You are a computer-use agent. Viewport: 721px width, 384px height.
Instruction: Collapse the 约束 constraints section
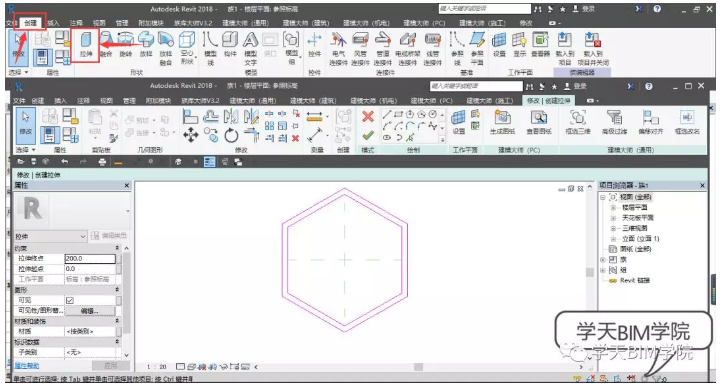coord(117,248)
